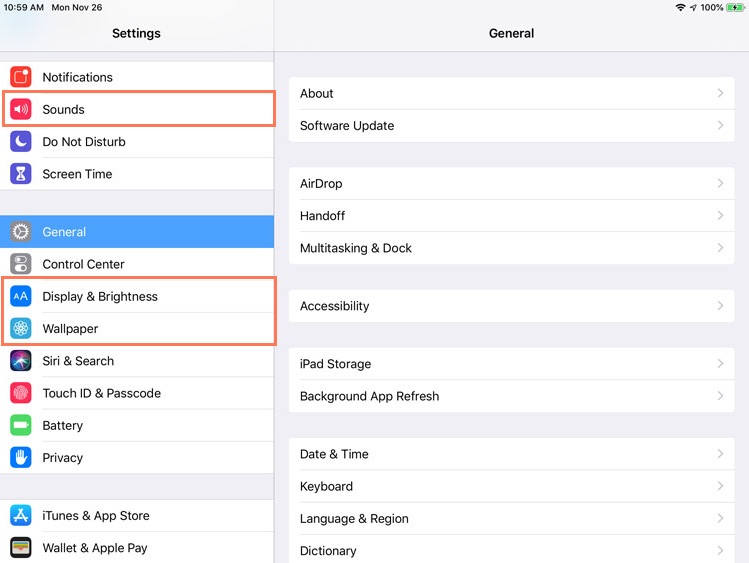749x563 pixels.
Task: Tap the Display & Brightness AA icon
Action: click(x=21, y=297)
